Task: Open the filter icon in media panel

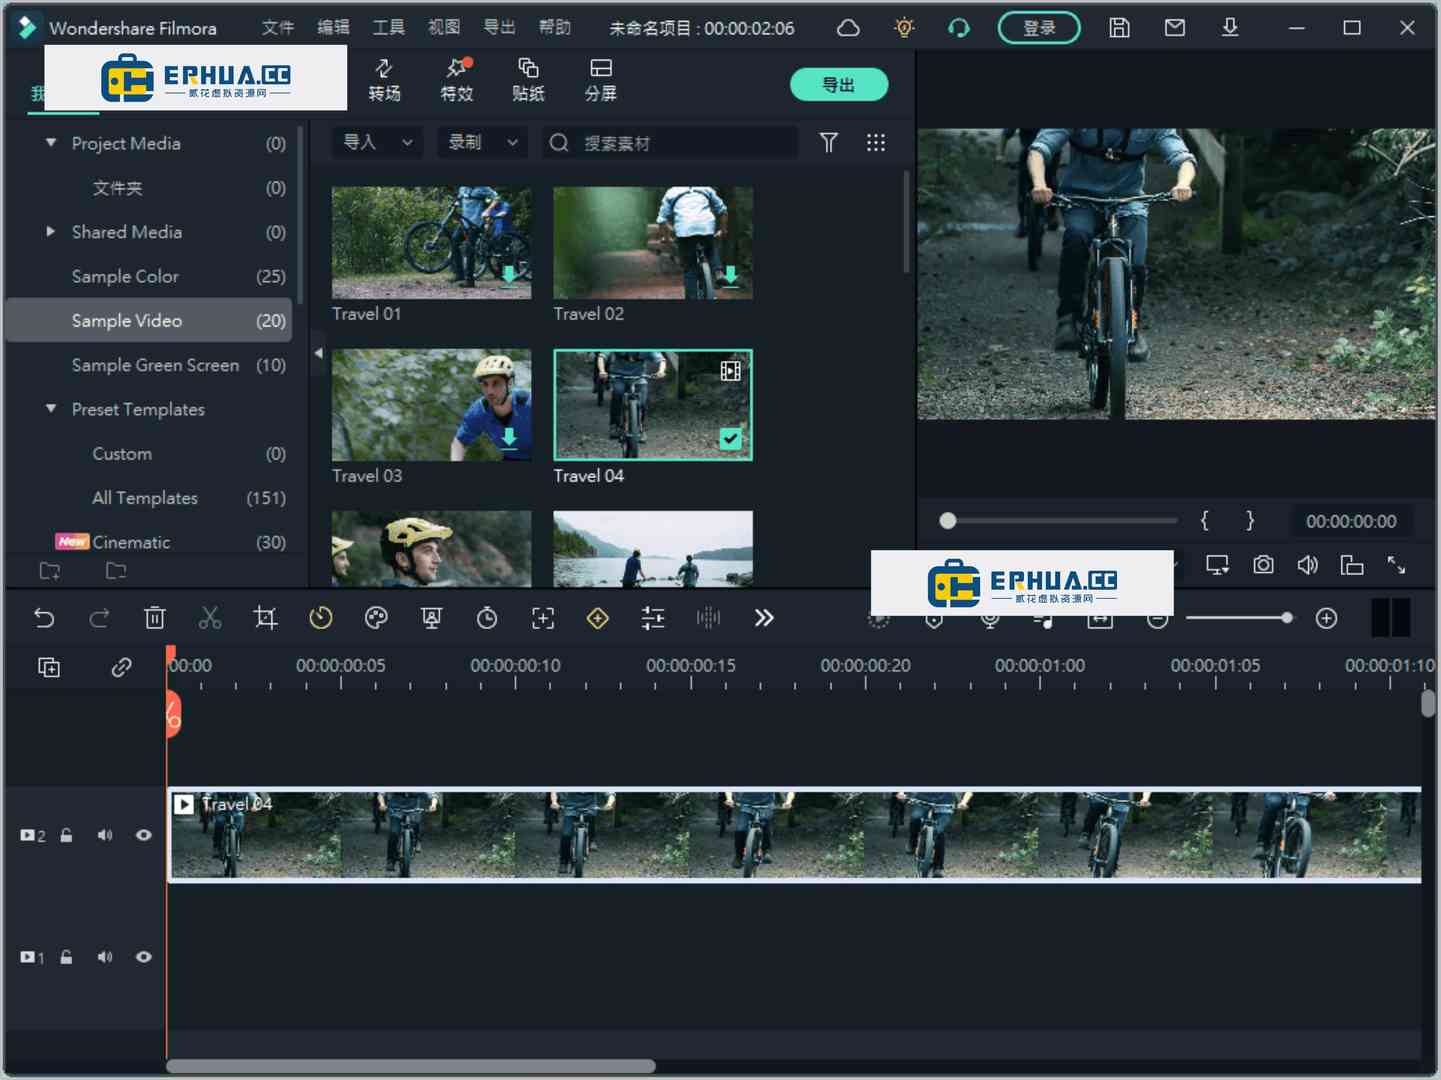Action: point(828,143)
